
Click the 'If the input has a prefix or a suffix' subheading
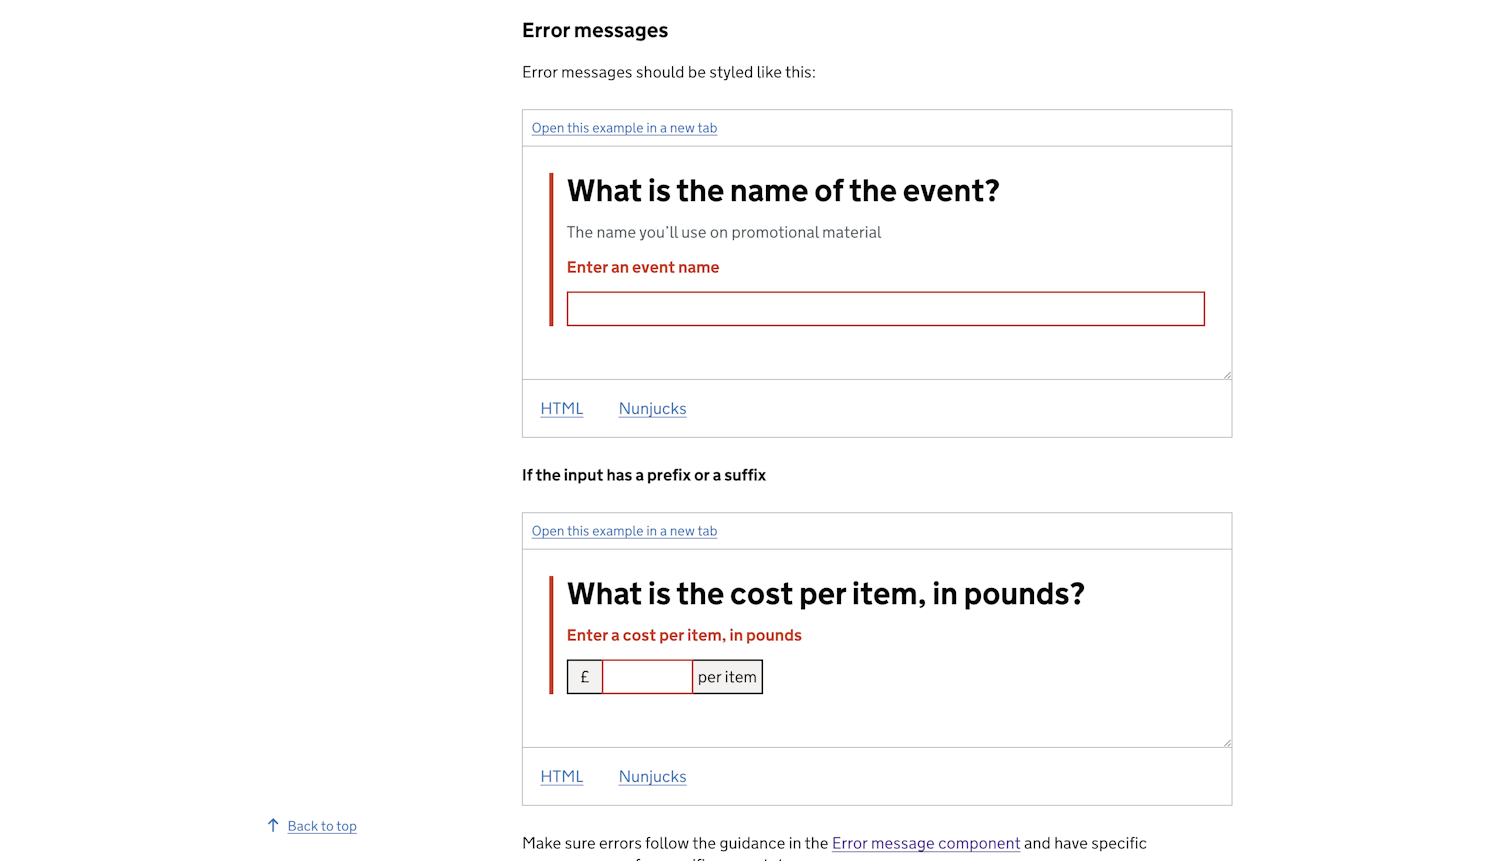(x=643, y=475)
